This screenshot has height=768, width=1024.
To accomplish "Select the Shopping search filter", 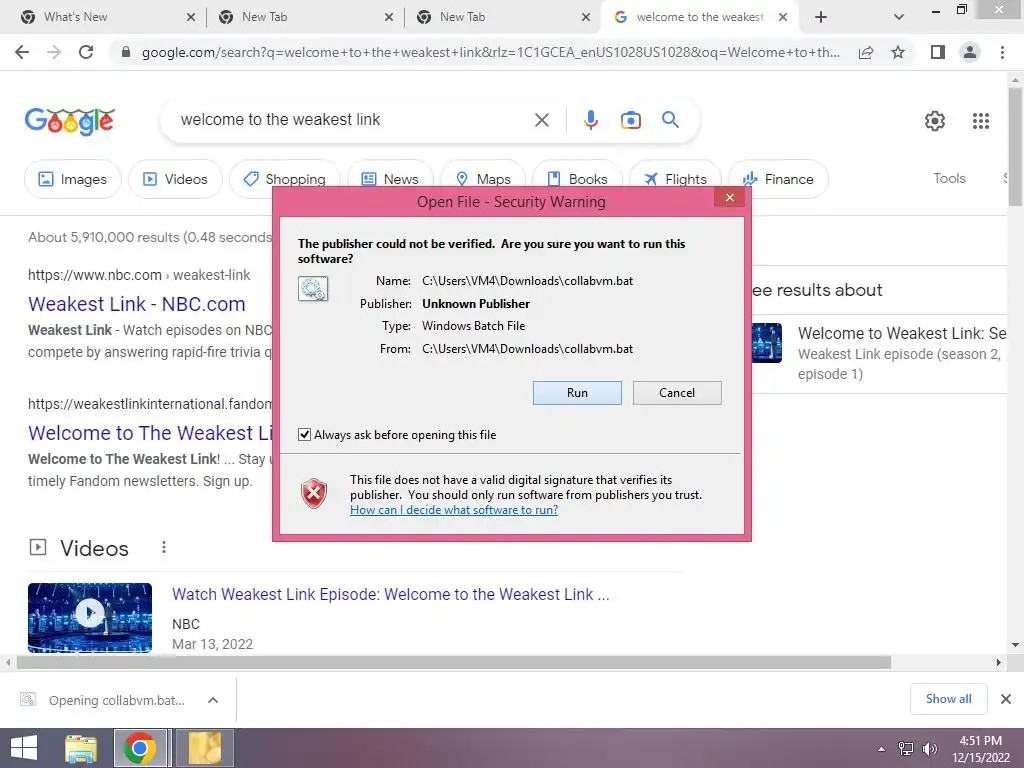I will click(x=284, y=179).
